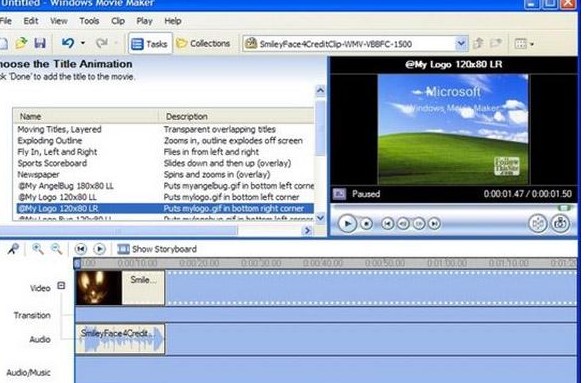Play the preview in the monitor
Screen dimensions: 586x383
[347, 223]
